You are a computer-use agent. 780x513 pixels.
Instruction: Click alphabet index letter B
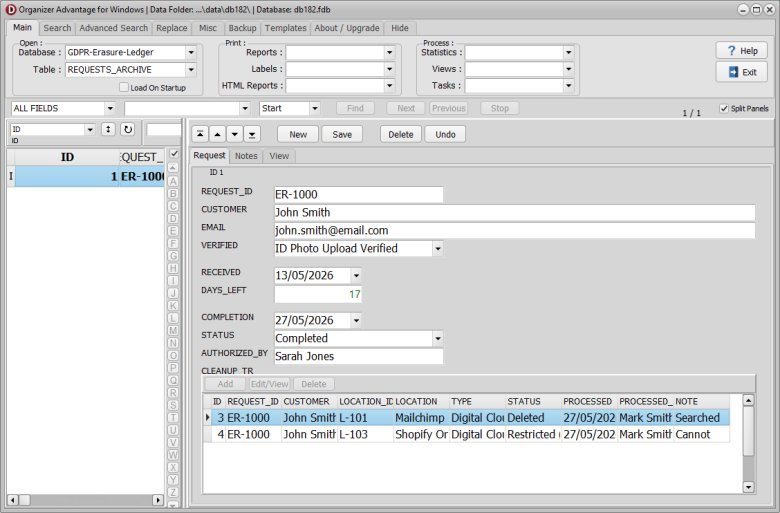(x=173, y=194)
